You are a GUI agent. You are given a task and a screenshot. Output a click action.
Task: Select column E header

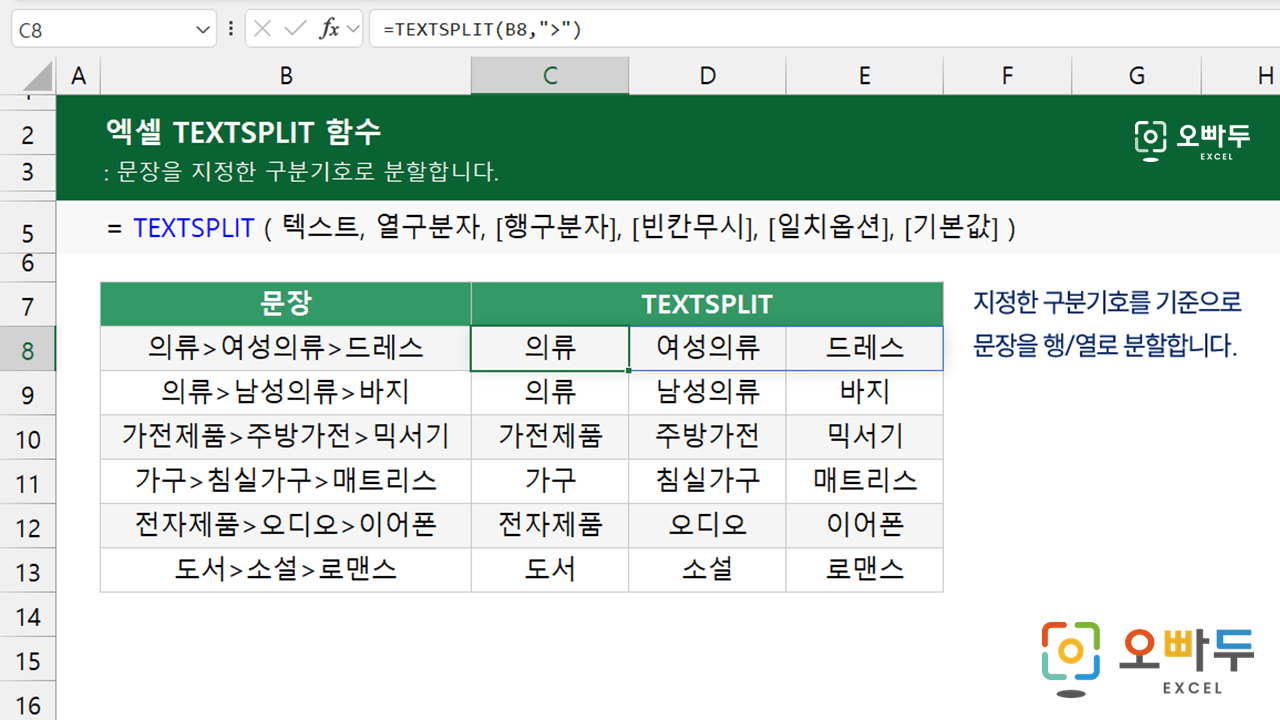coord(865,76)
